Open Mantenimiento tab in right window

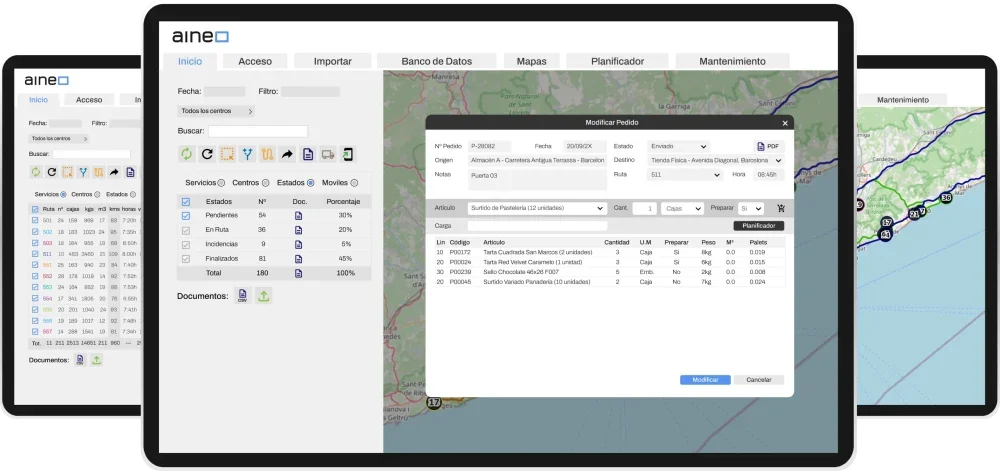[x=902, y=99]
